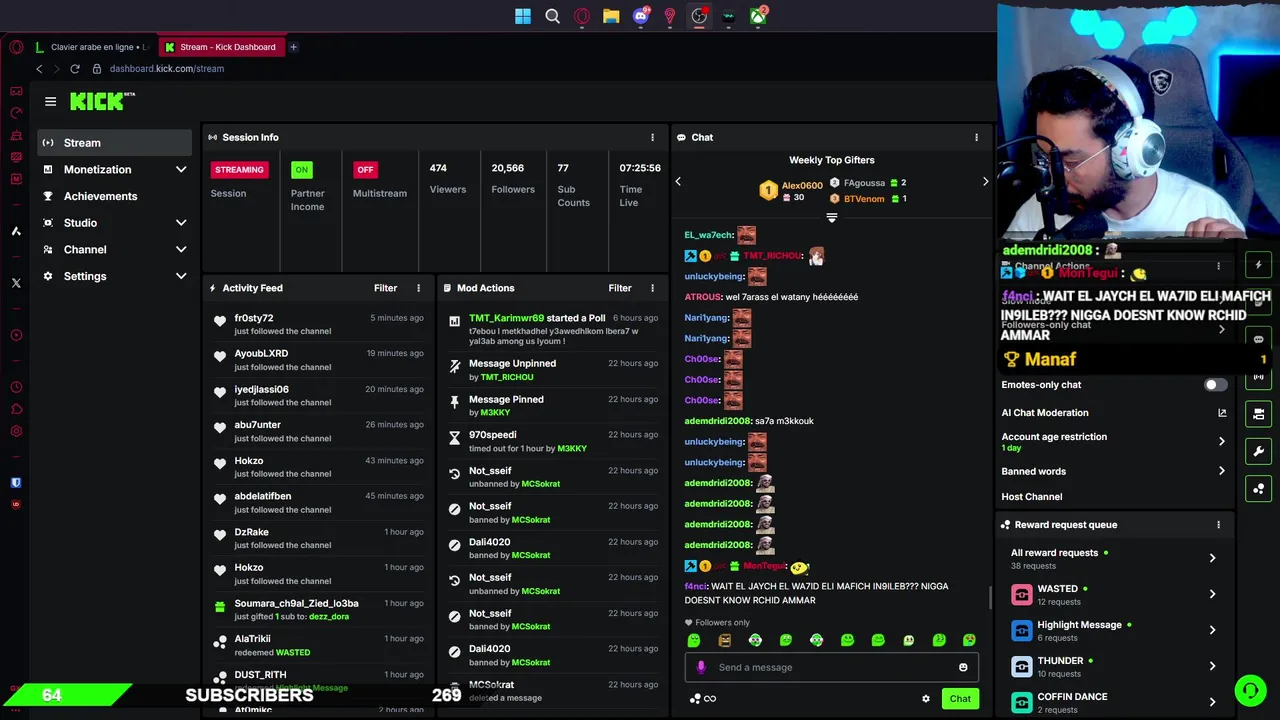Open Chat panel options menu
The width and height of the screenshot is (1280, 720).
[976, 138]
